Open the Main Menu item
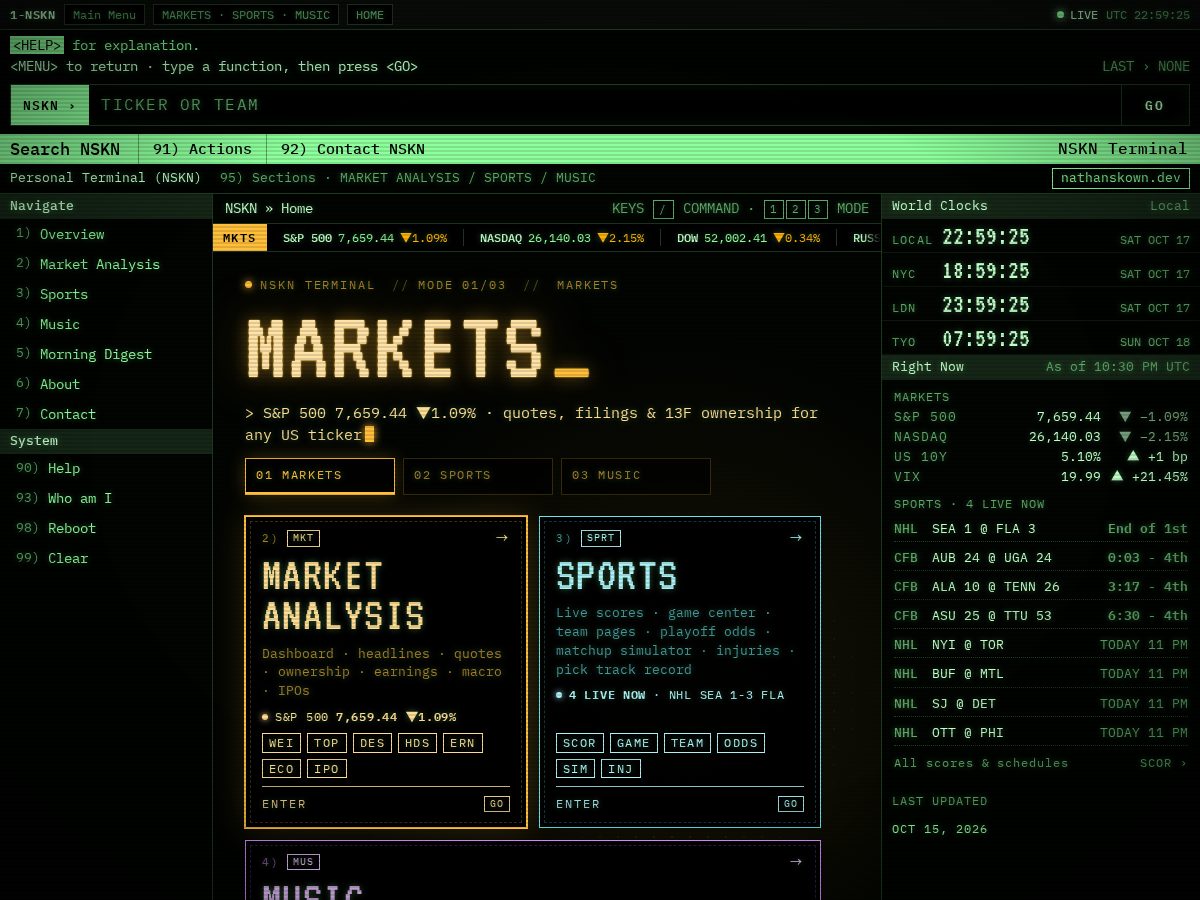 click(x=105, y=15)
